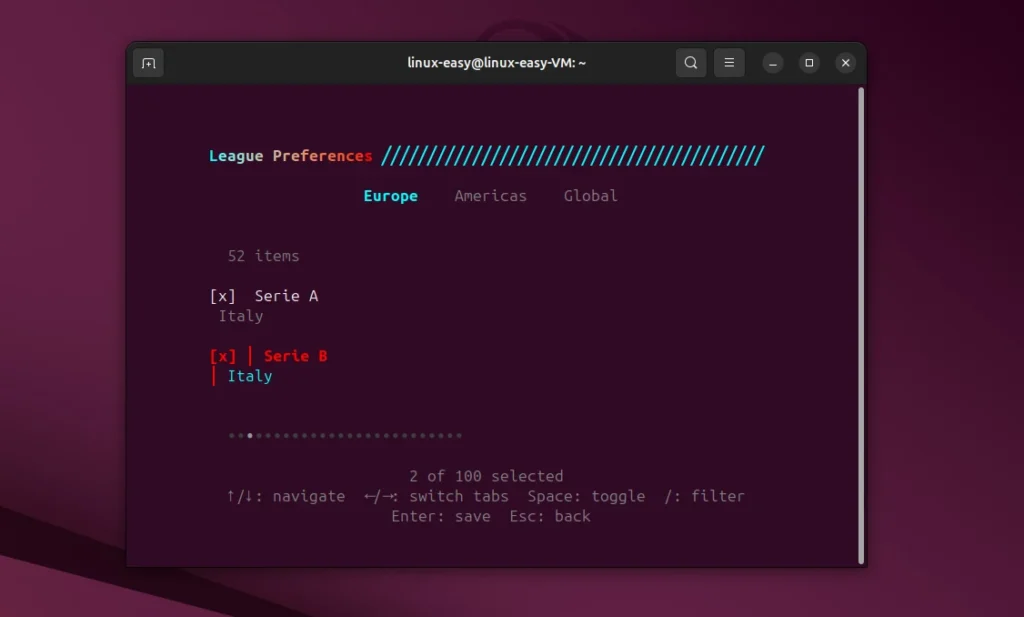Click the last pagination dot
Screen dimensions: 1024x617
point(459,435)
